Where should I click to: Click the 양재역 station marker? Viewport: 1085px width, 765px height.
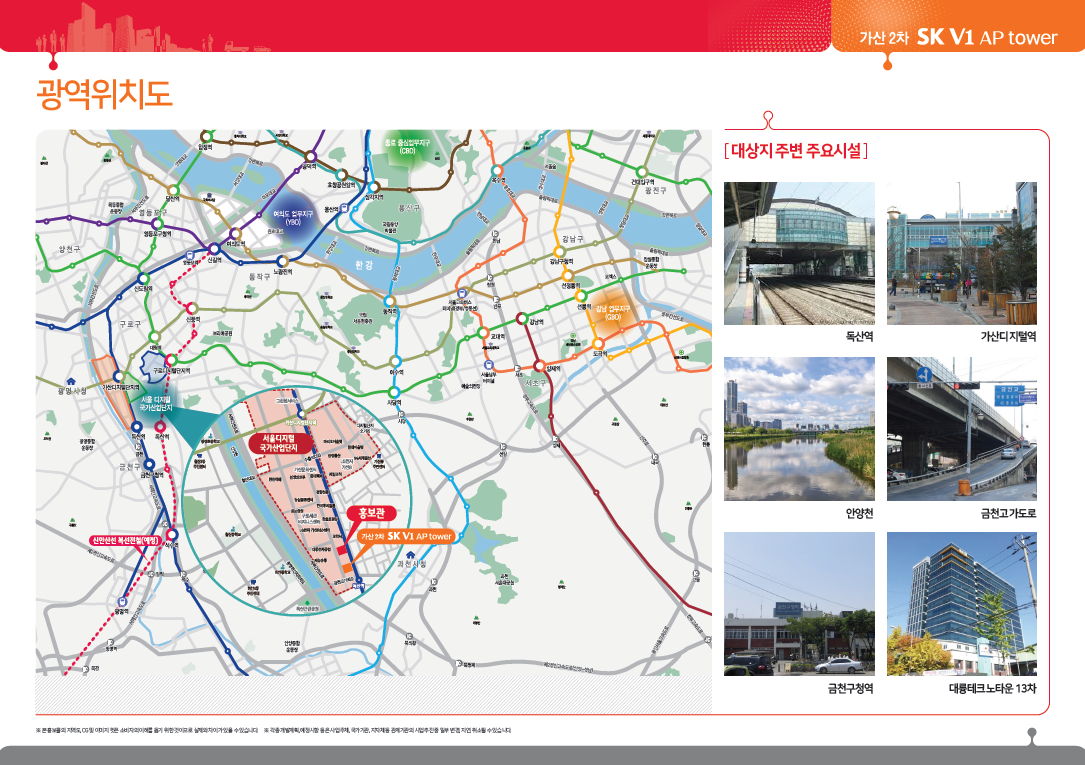[539, 366]
